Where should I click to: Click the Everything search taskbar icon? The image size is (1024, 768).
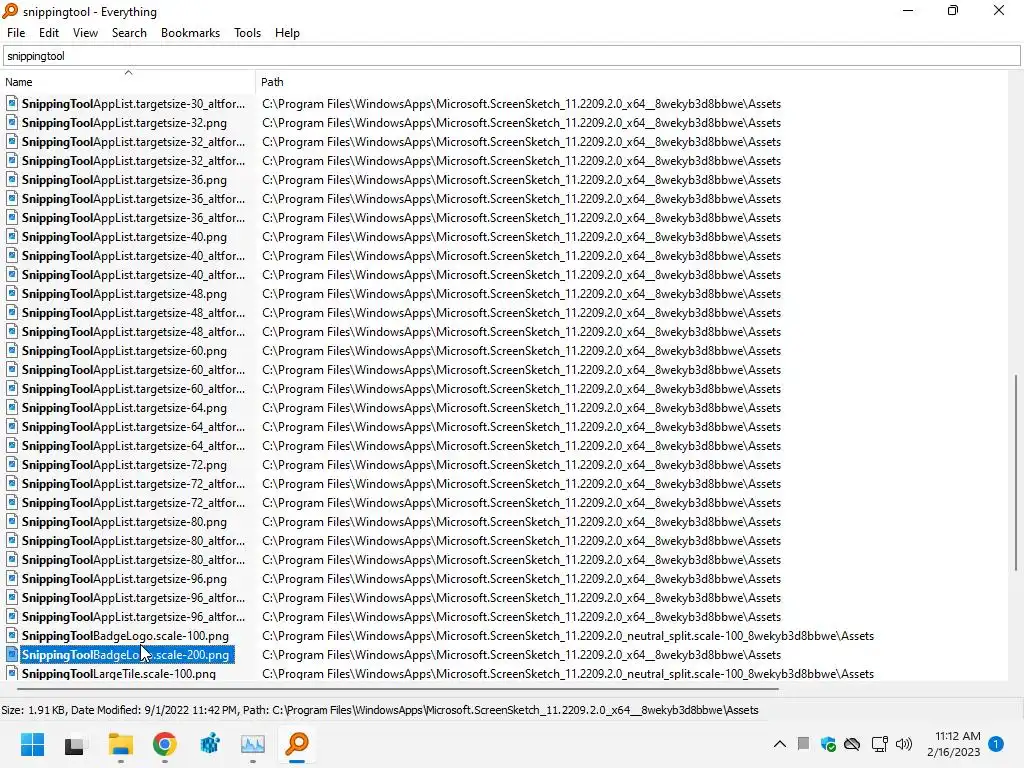[297, 744]
